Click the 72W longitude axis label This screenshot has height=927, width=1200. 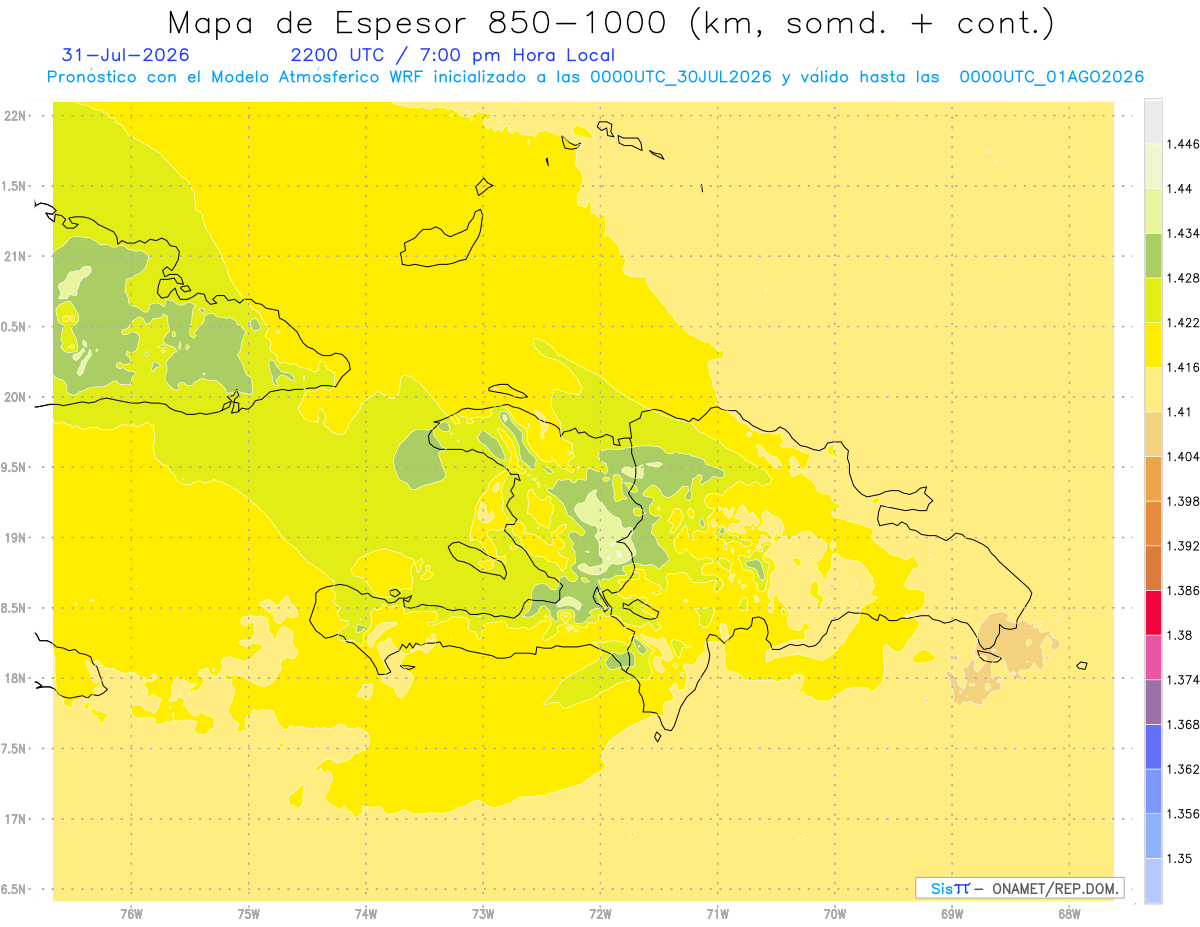tap(600, 913)
